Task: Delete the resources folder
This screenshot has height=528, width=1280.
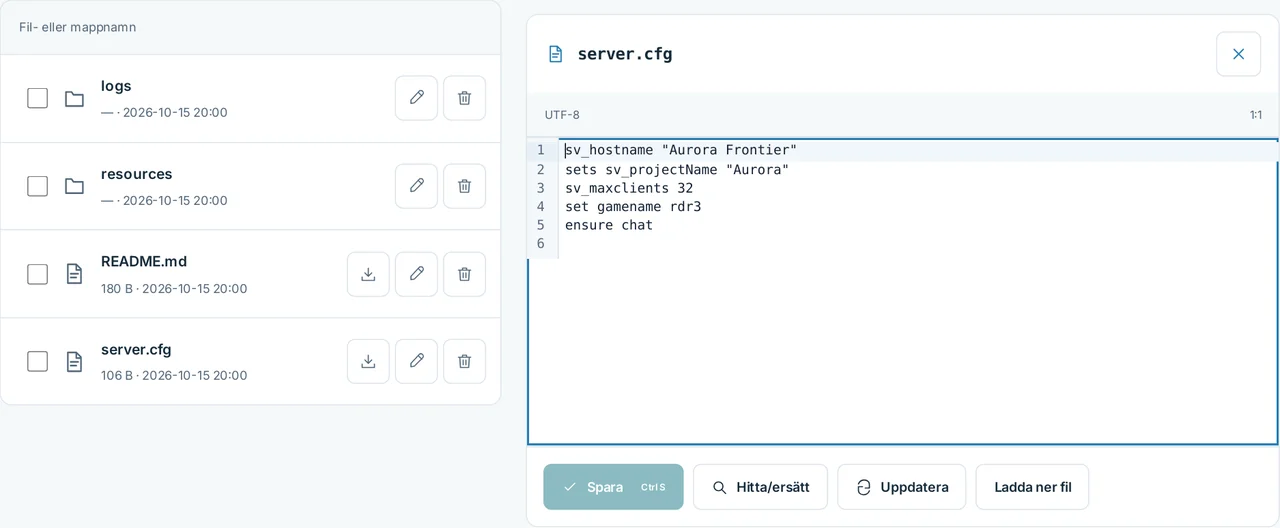Action: click(464, 186)
